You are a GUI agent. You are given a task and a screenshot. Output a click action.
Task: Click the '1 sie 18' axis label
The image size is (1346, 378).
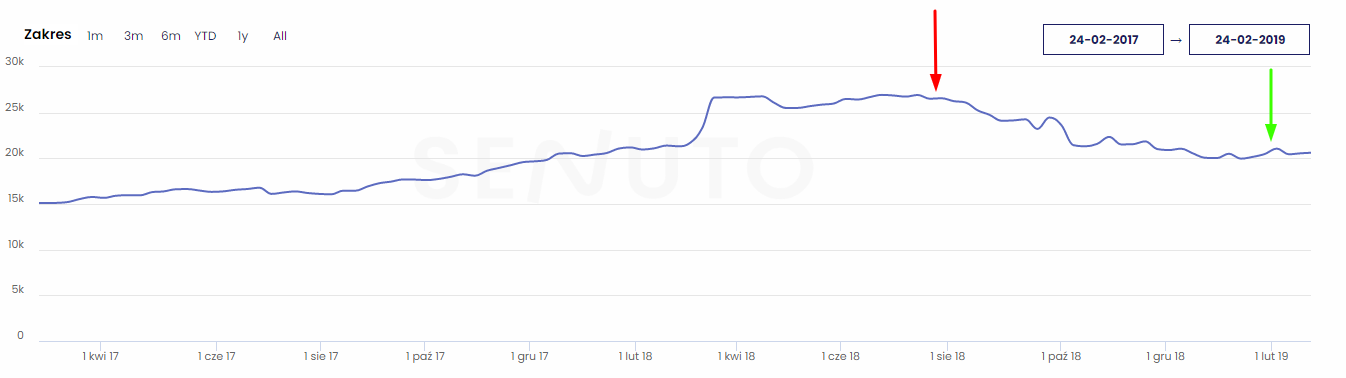point(947,356)
